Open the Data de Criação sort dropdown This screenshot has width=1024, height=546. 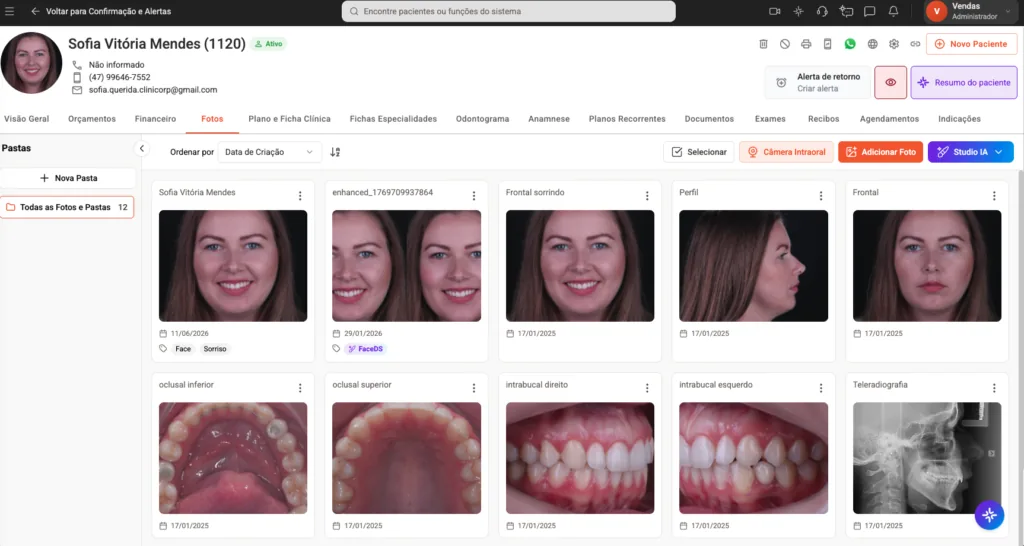[x=269, y=152]
